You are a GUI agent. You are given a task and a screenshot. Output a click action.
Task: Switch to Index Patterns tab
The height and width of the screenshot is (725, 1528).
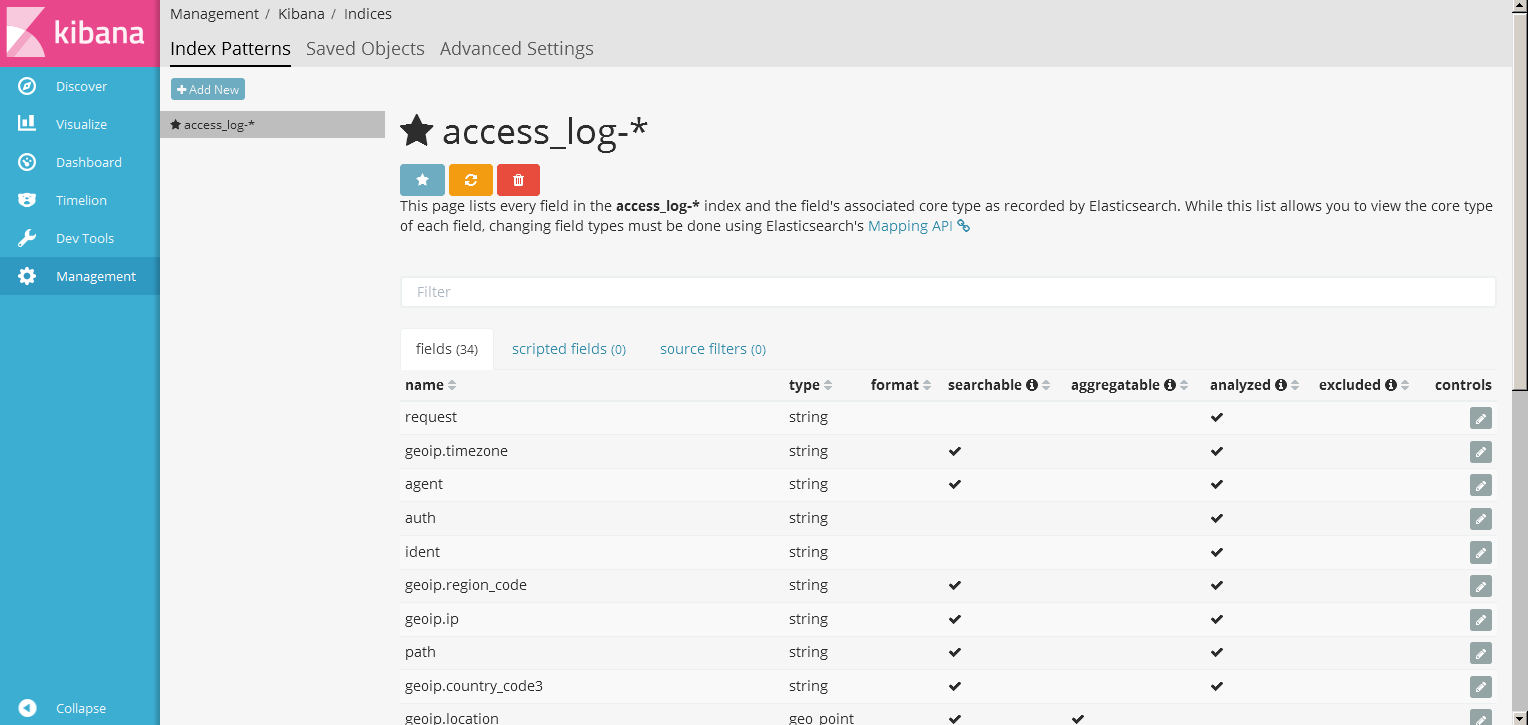[230, 48]
